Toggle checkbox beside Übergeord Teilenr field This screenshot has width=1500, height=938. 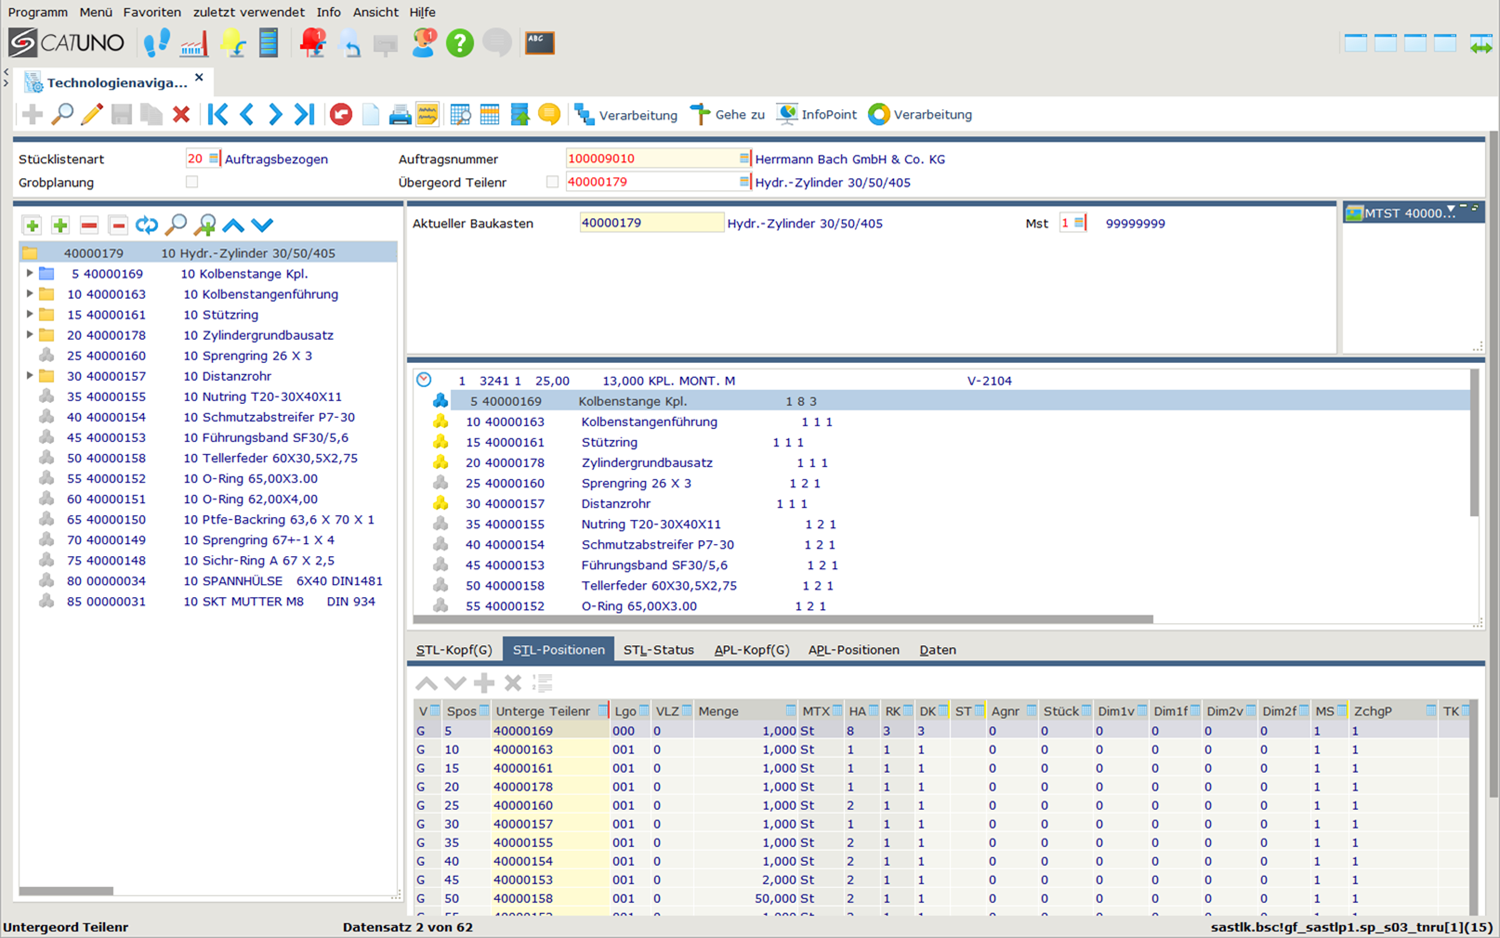click(552, 182)
